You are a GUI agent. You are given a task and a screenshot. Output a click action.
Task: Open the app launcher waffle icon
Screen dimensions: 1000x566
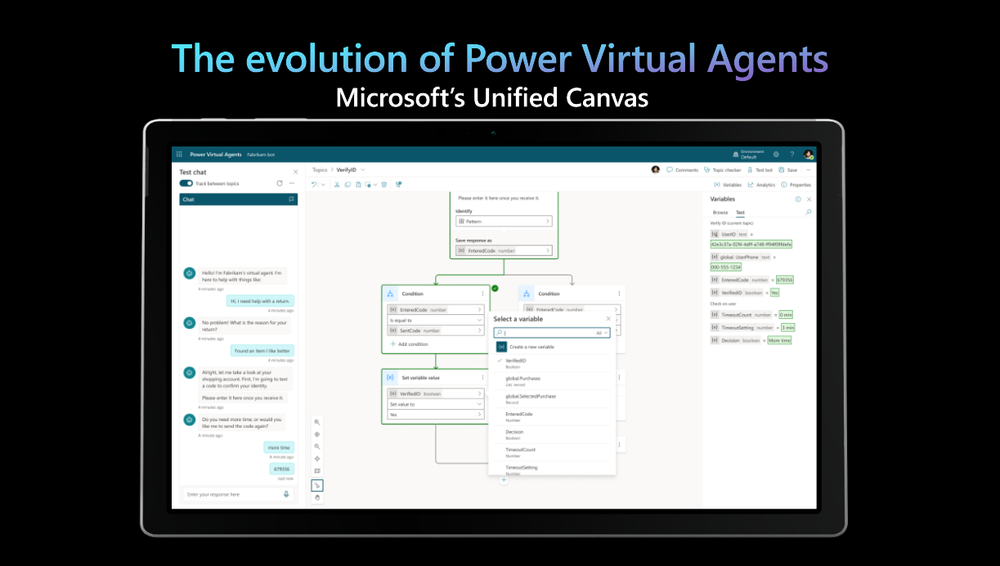pos(179,154)
